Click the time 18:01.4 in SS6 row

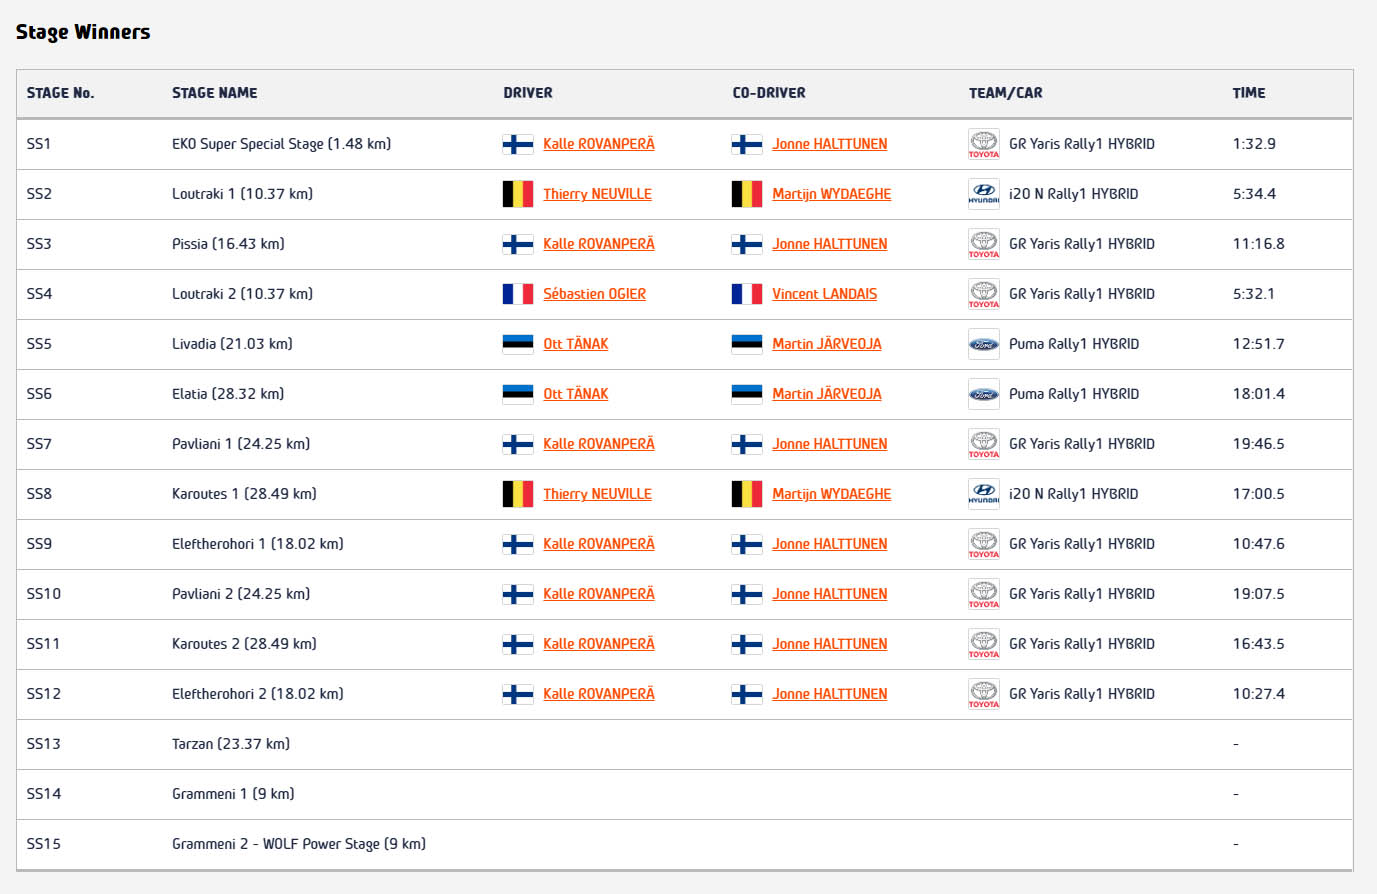point(1259,394)
